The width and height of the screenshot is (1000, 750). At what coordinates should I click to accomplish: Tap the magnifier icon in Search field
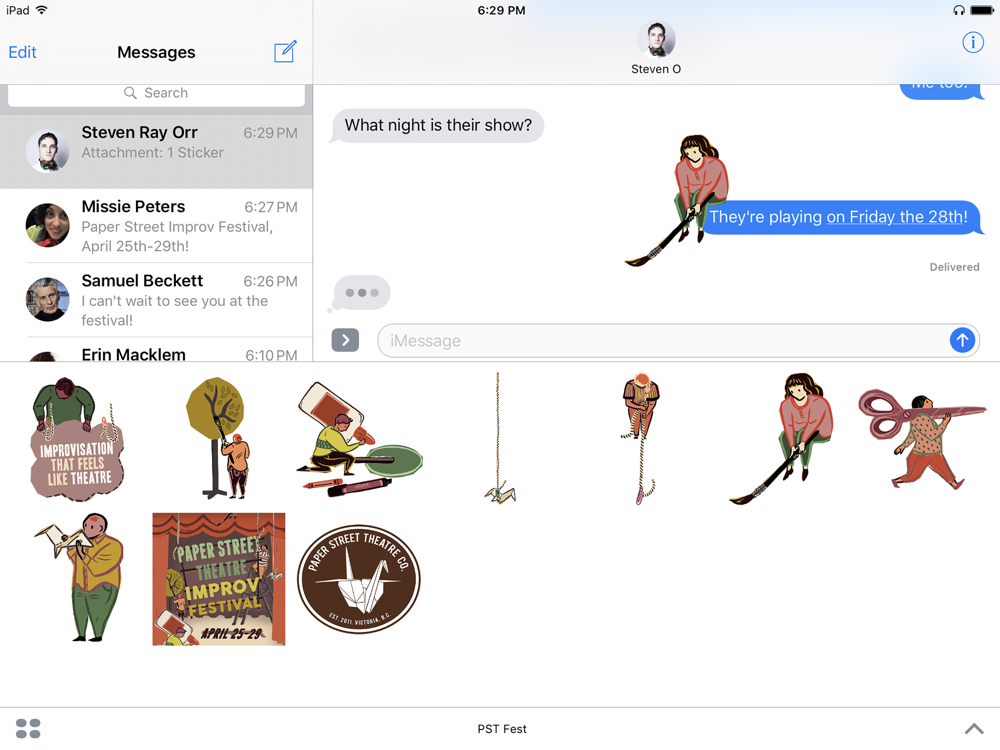(130, 93)
